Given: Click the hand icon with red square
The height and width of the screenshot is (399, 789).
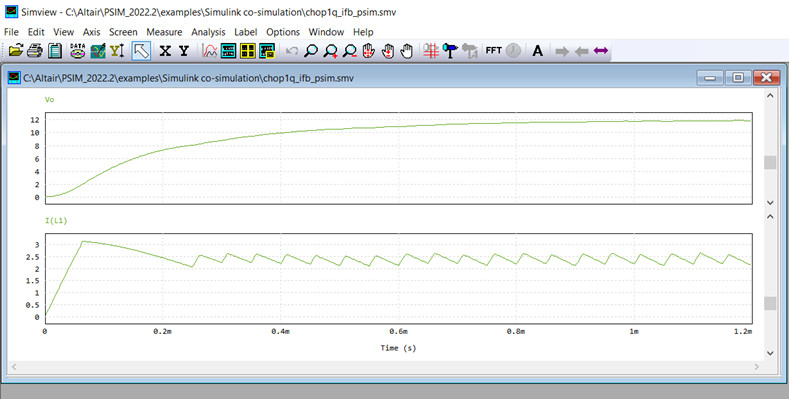Looking at the screenshot, I should (x=388, y=51).
